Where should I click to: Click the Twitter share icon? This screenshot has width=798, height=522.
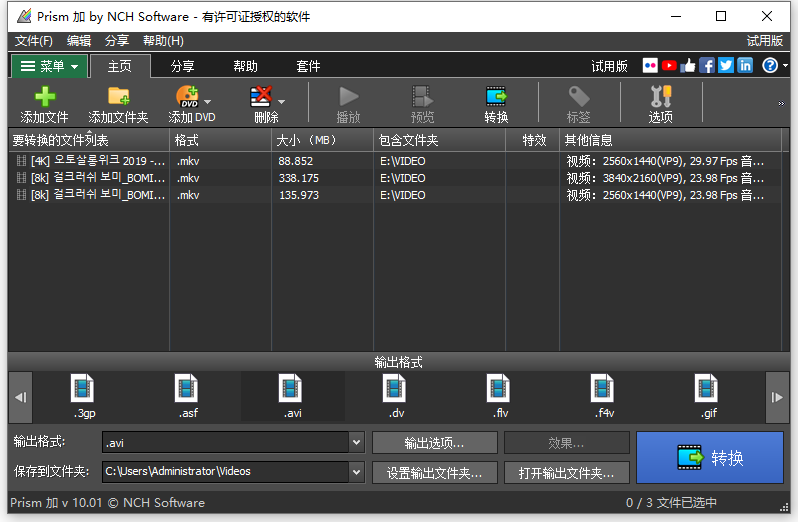tap(726, 66)
